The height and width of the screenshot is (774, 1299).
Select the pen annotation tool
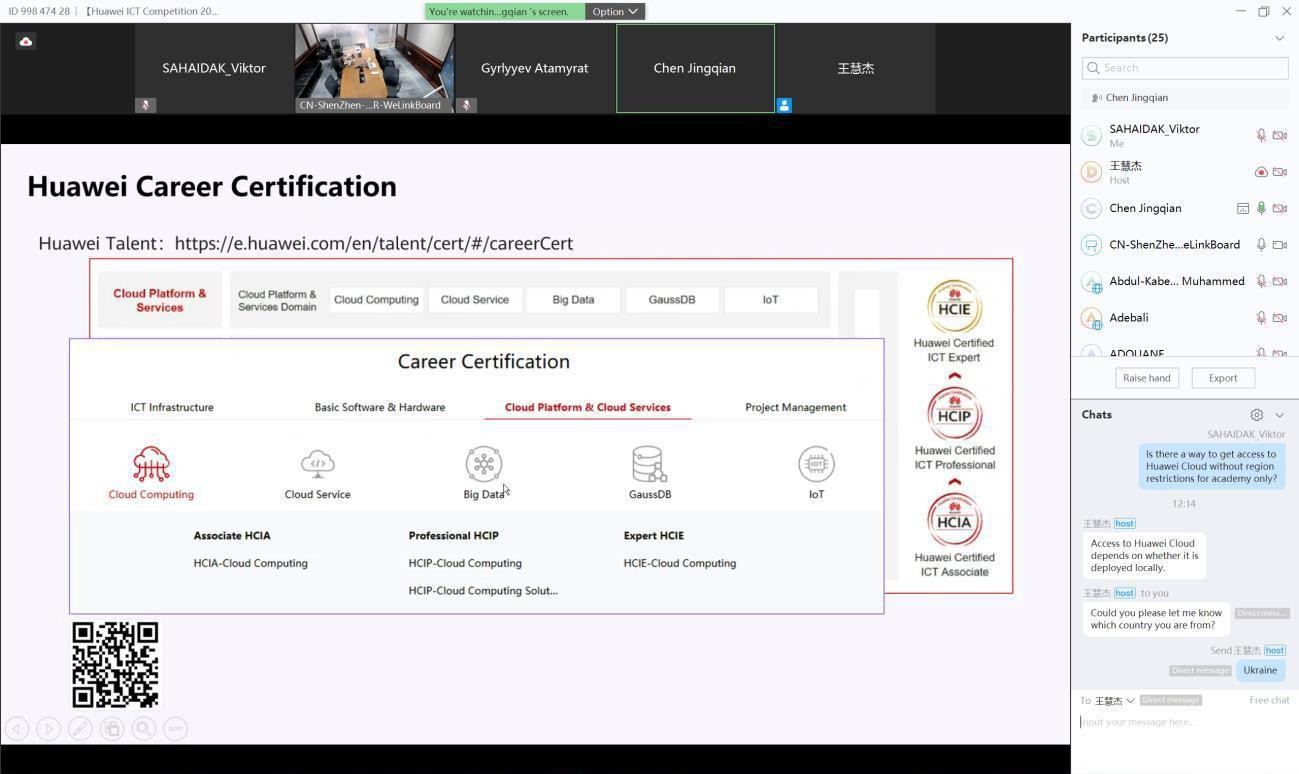(80, 729)
